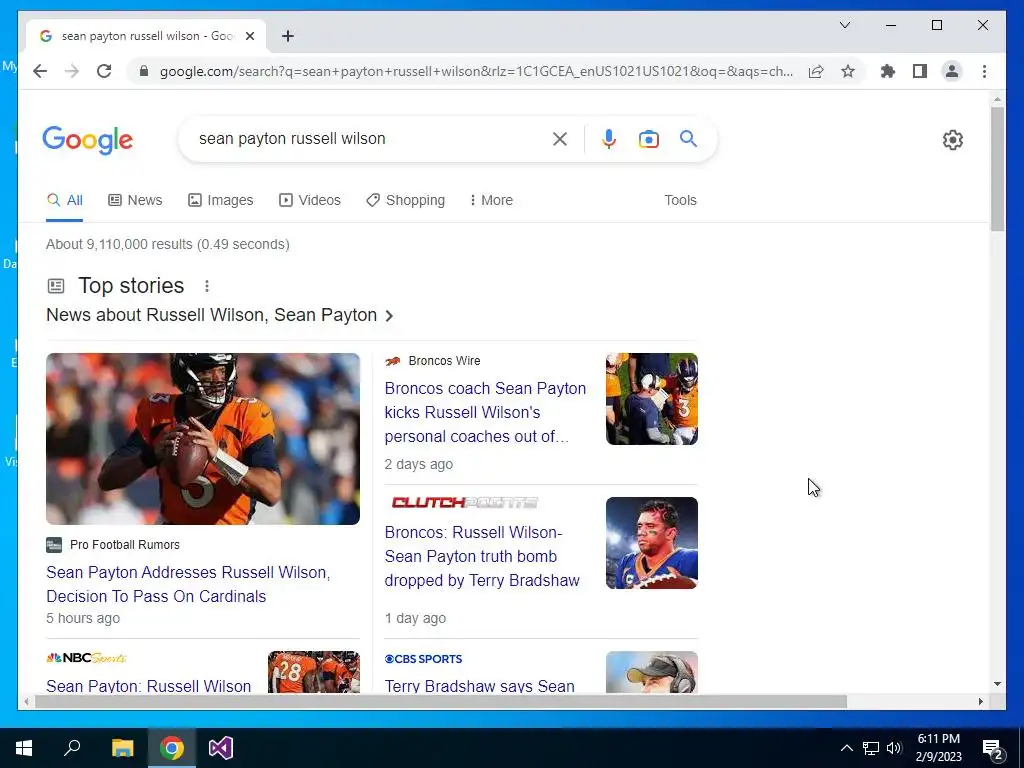The height and width of the screenshot is (768, 1024).
Task: Open the large Russell Wilson quarterback photo
Action: (x=202, y=439)
